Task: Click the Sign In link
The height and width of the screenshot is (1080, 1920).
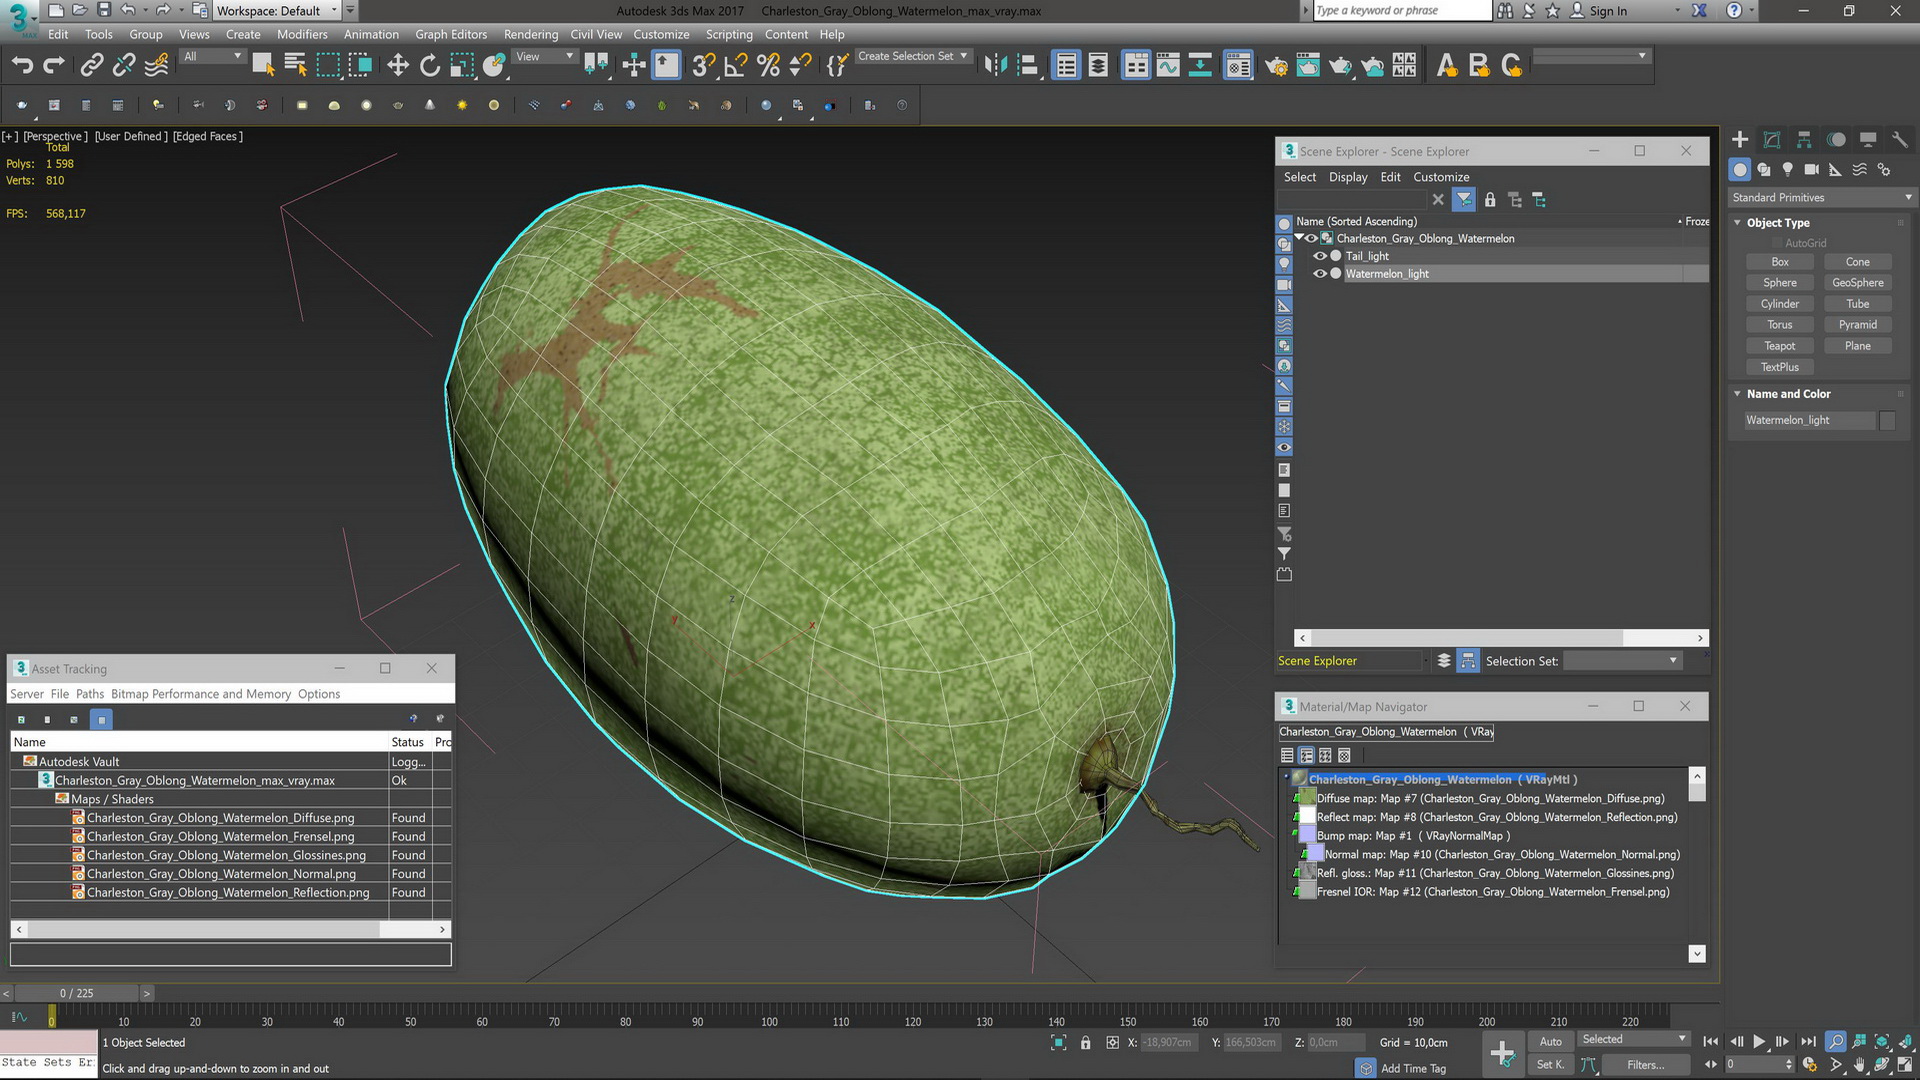Action: pos(1608,11)
